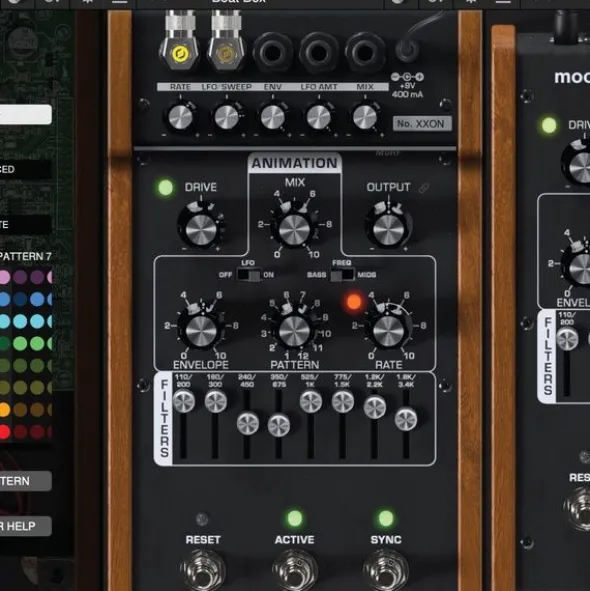Click the ANIMATION section title tab
The height and width of the screenshot is (591, 590).
pos(294,163)
